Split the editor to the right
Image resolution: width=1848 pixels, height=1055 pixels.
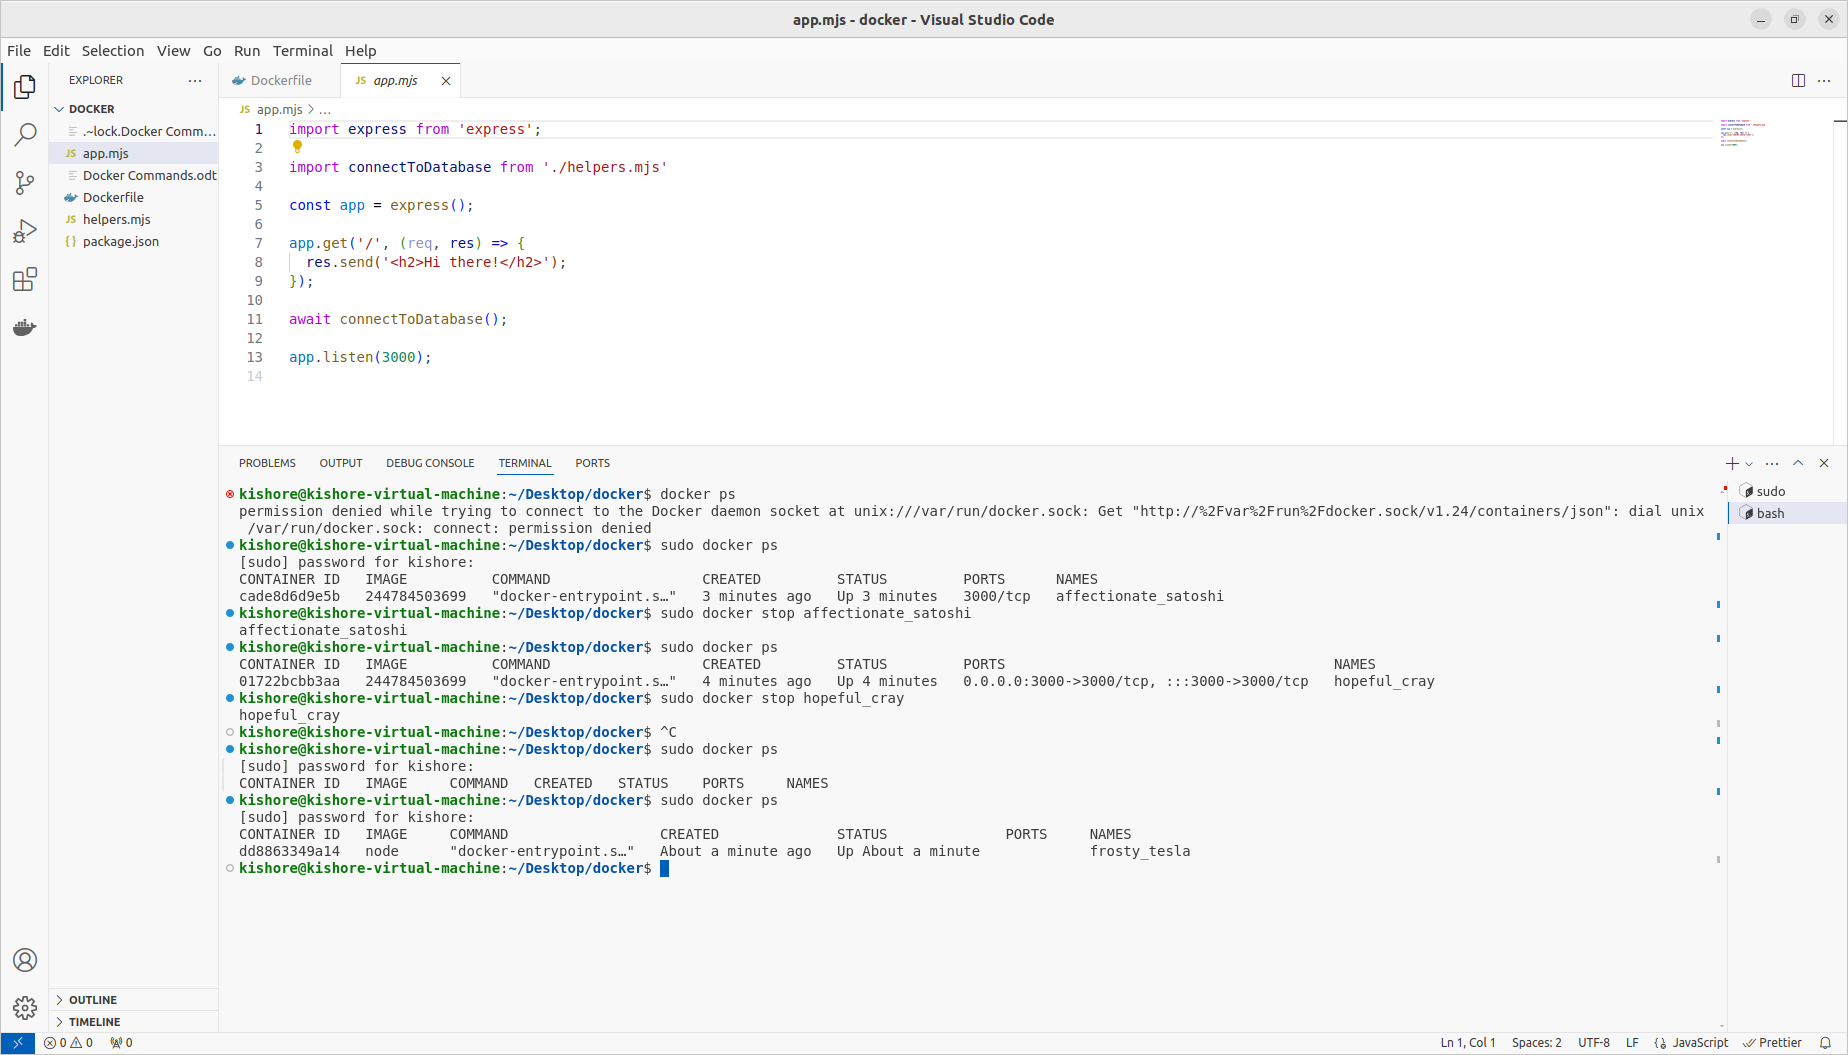click(1798, 81)
